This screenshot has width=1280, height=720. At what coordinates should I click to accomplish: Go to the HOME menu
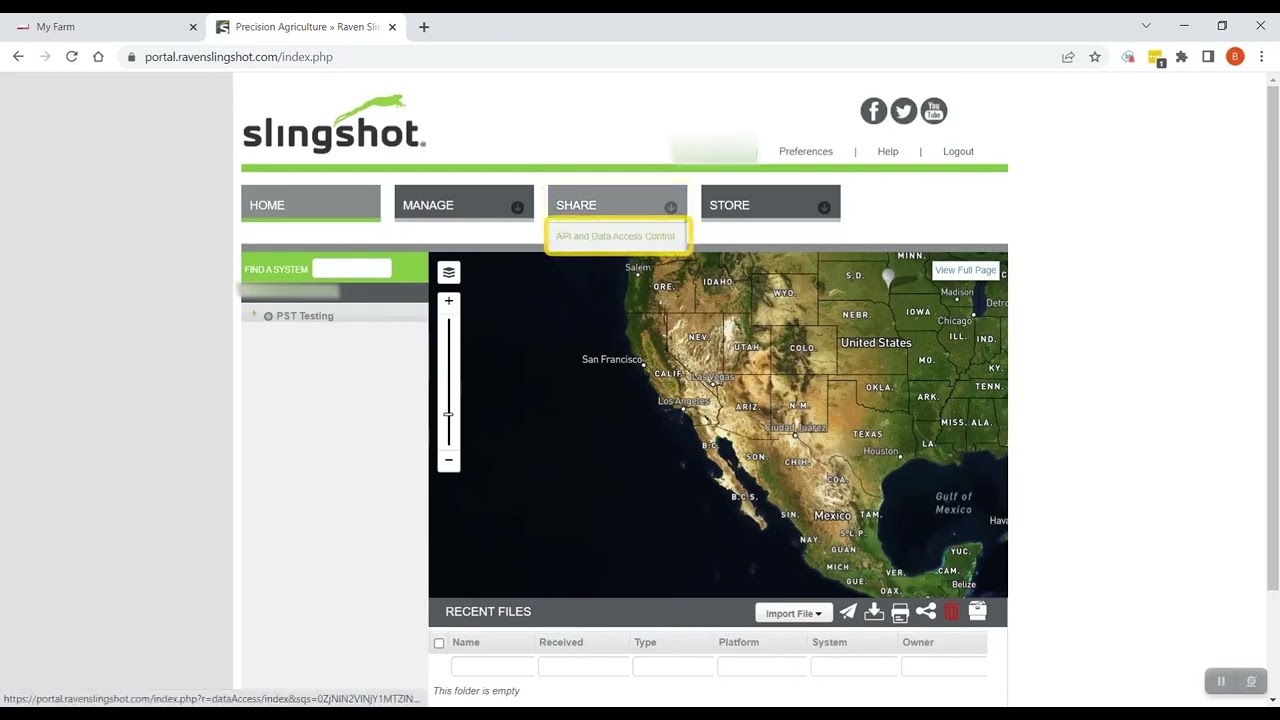tap(311, 203)
